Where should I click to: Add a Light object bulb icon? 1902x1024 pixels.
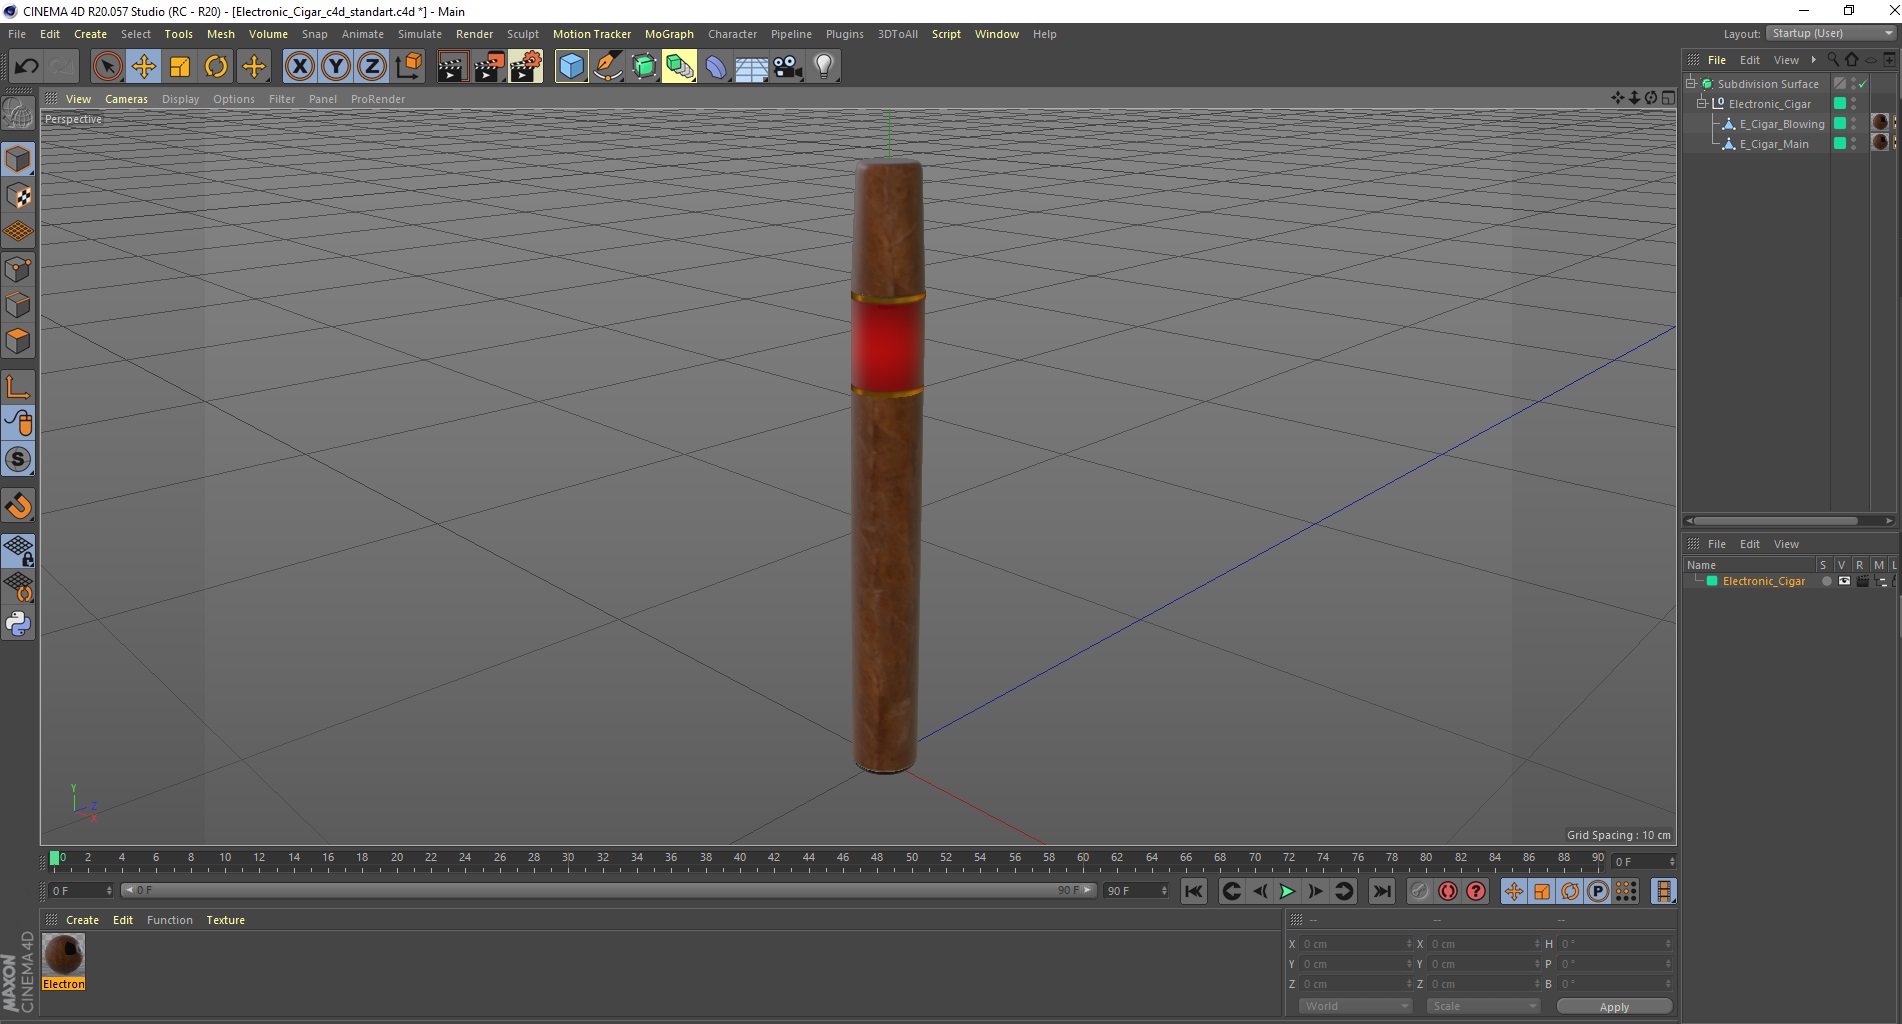tap(824, 67)
